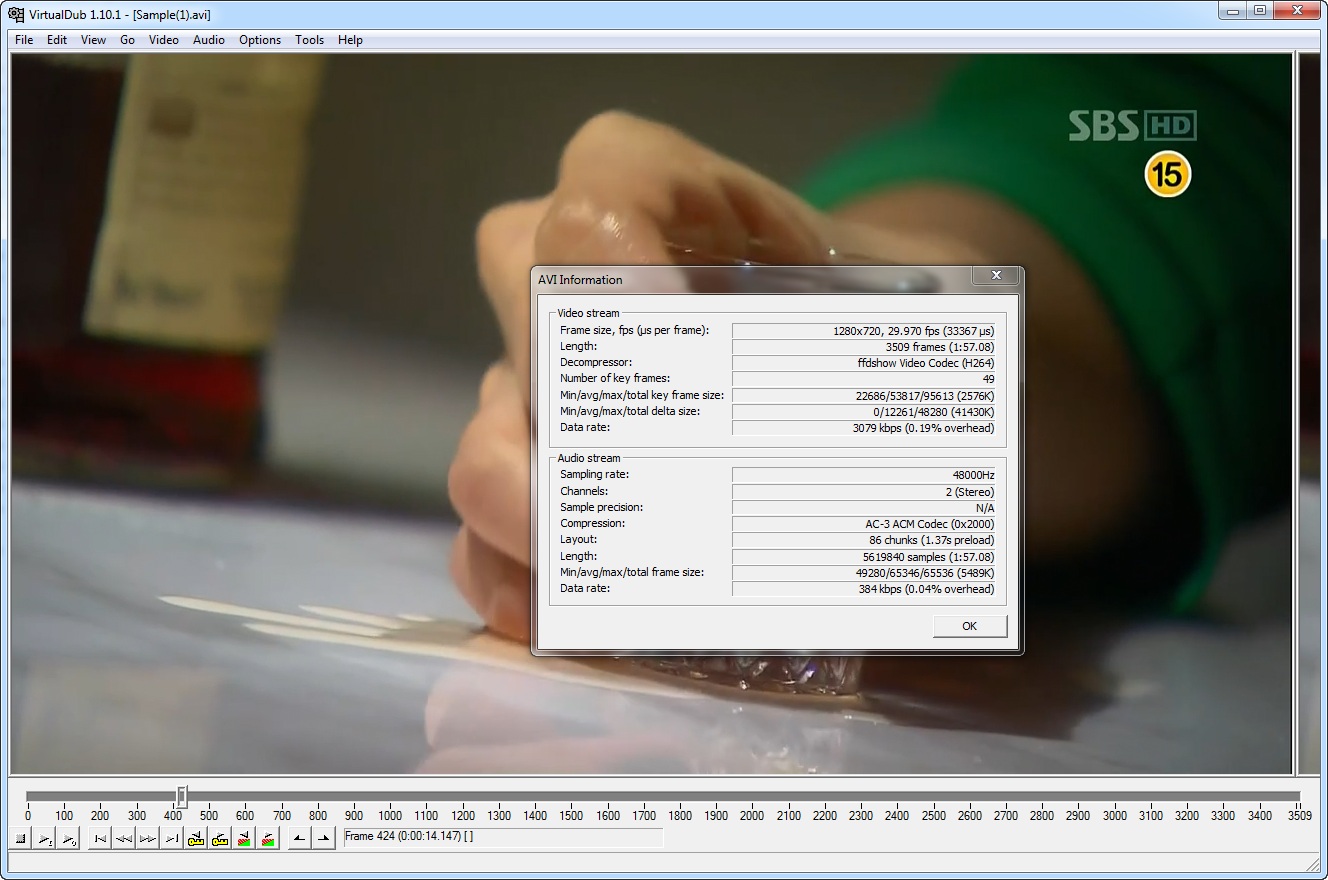Step forward one frame
The width and height of the screenshot is (1328, 880).
point(147,839)
